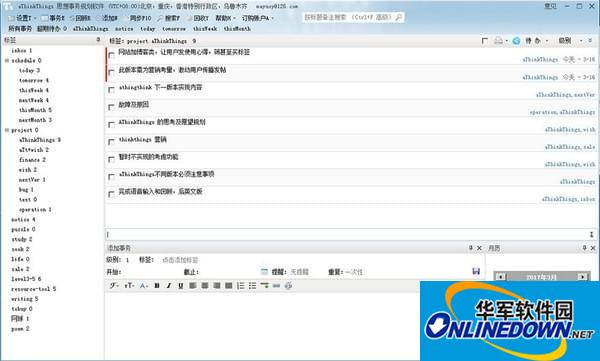Tick the checkbox for thinkthings marketing task
600x361 pixels.
click(111, 142)
